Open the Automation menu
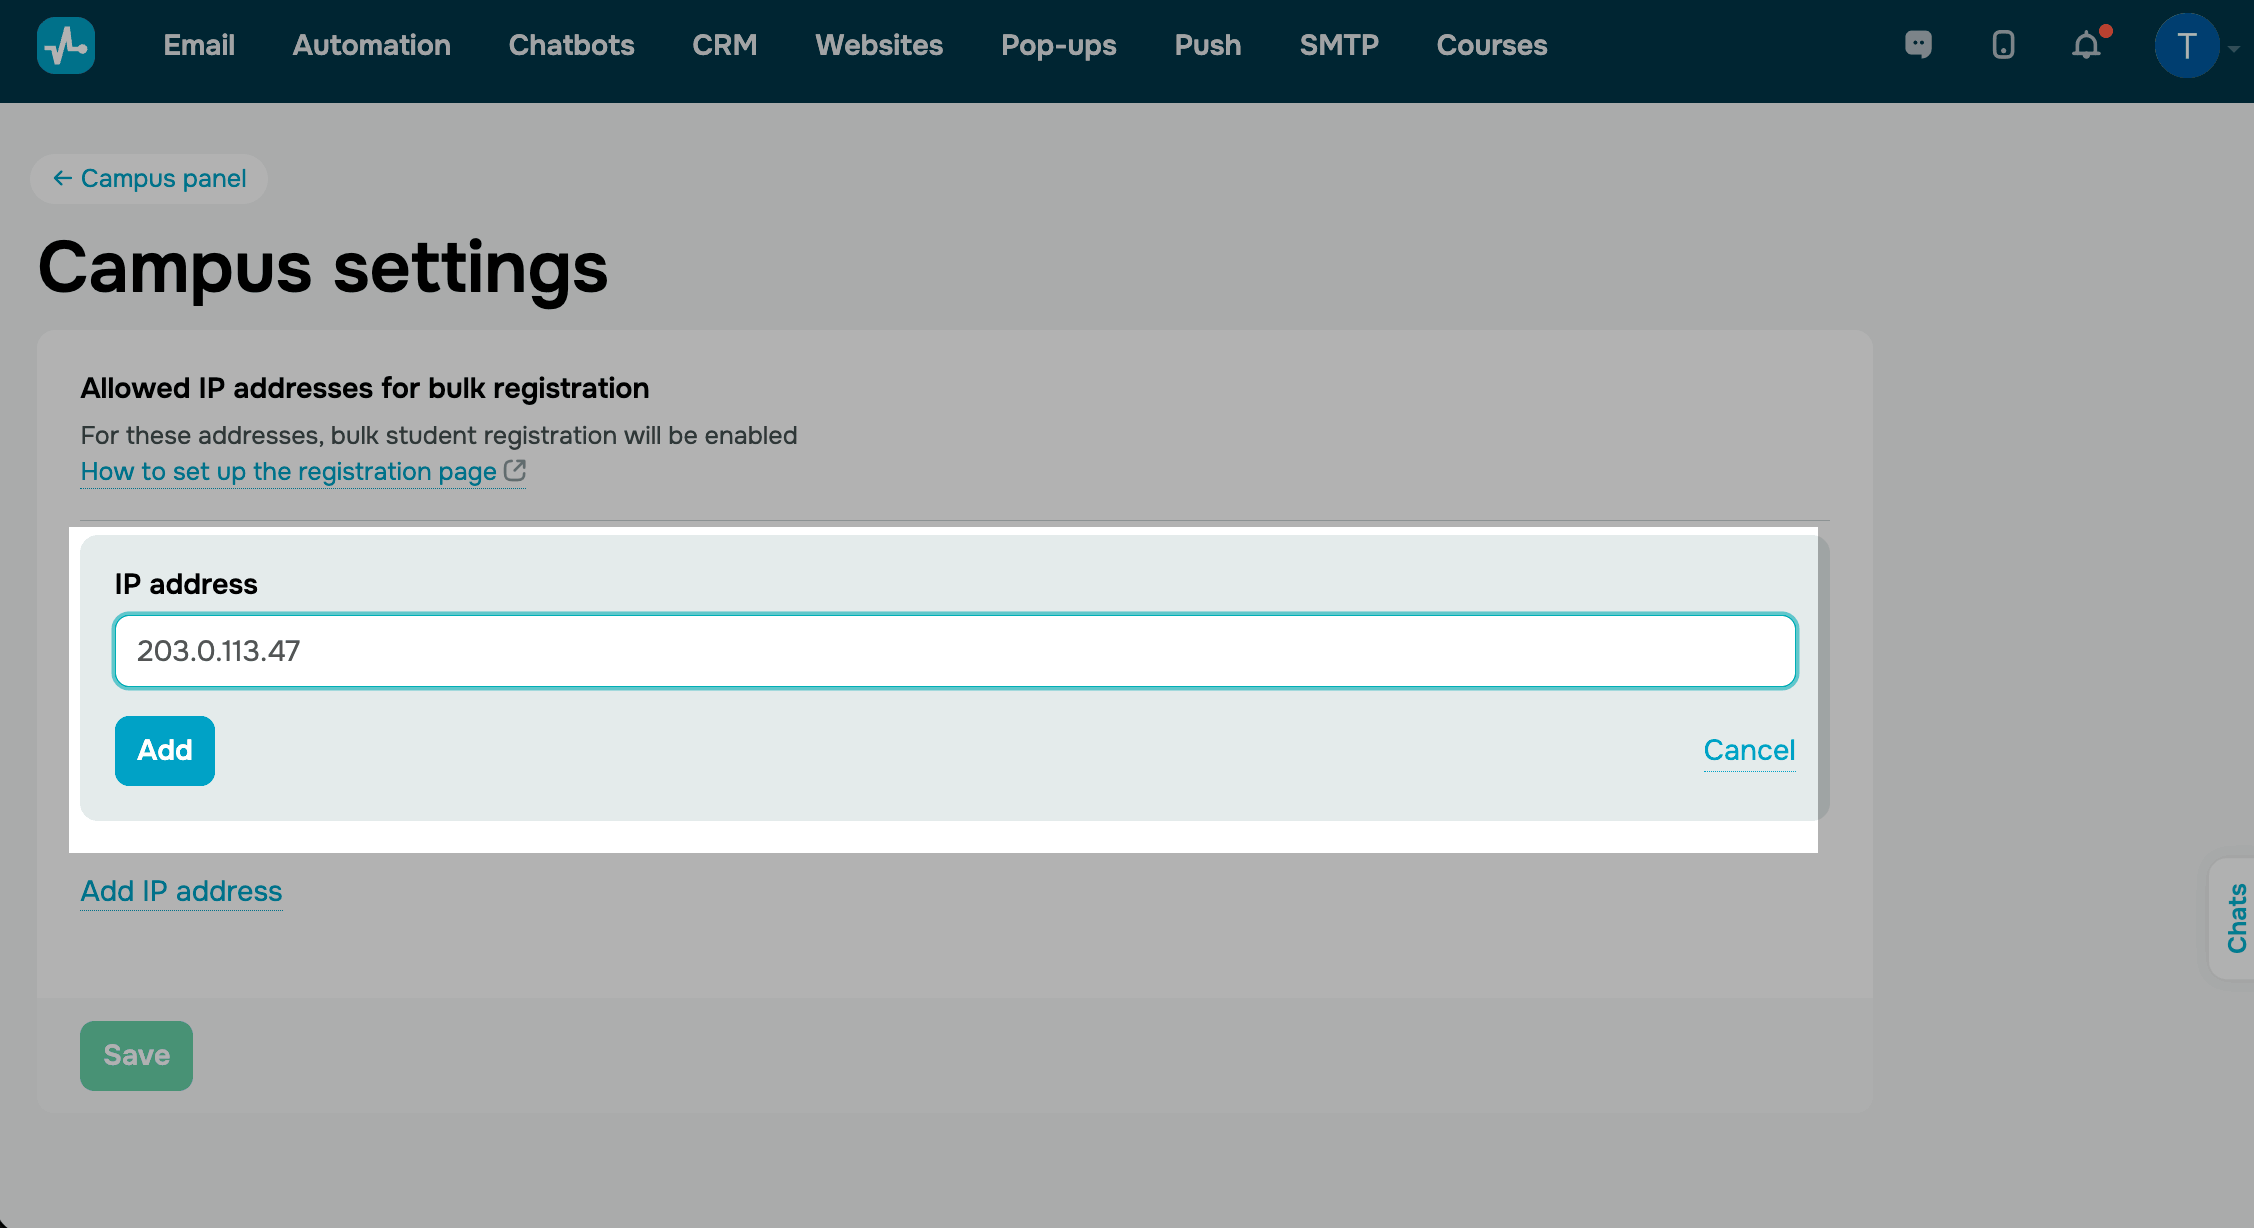Screen dimensions: 2254x1228 click(x=371, y=45)
